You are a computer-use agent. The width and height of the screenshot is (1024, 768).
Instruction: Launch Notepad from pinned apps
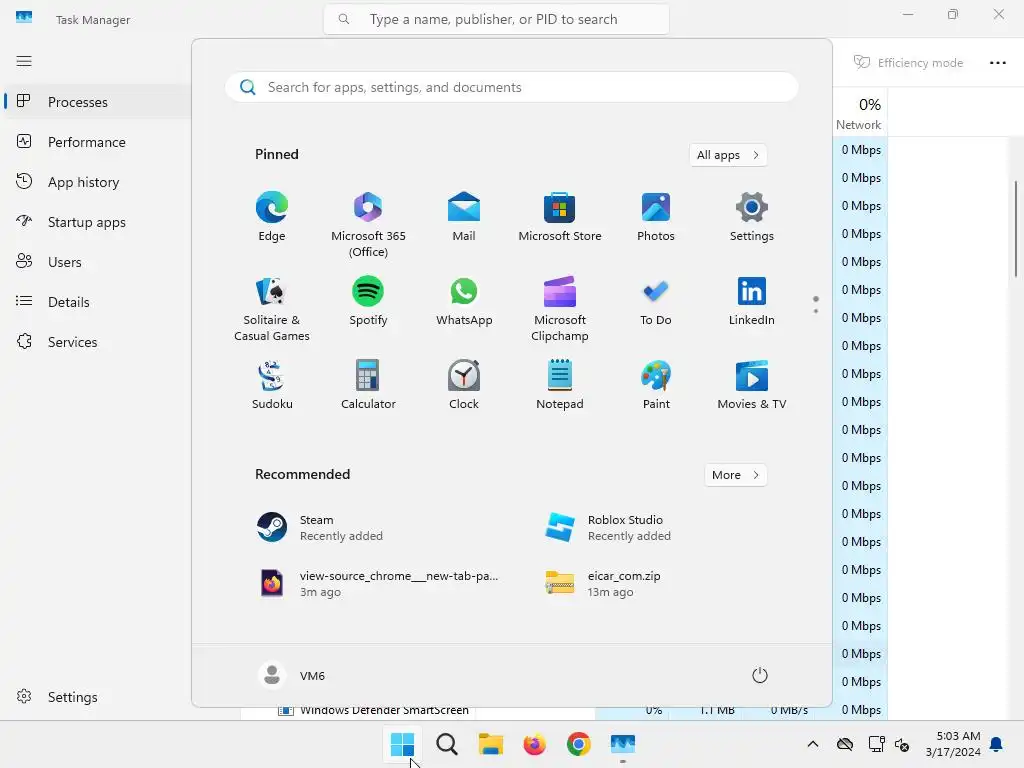560,385
